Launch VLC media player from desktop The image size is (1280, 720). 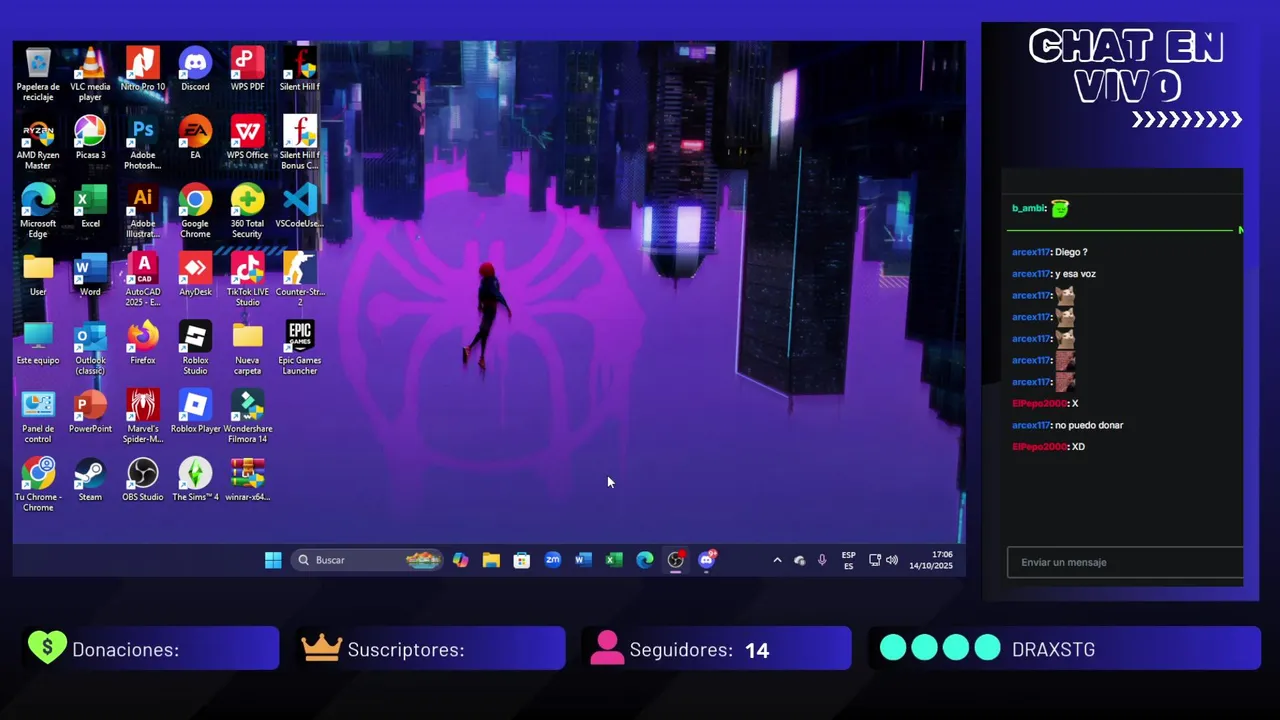(x=90, y=74)
